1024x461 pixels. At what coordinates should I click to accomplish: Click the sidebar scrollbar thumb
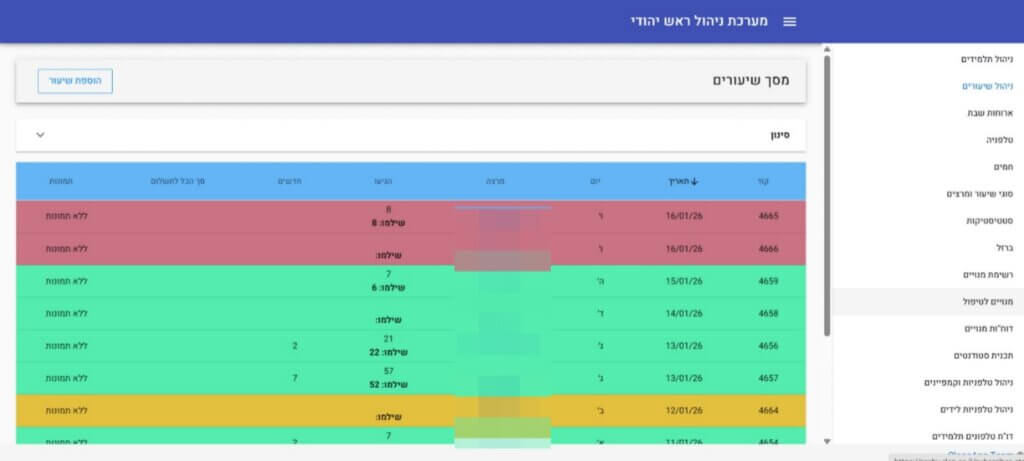[827, 196]
